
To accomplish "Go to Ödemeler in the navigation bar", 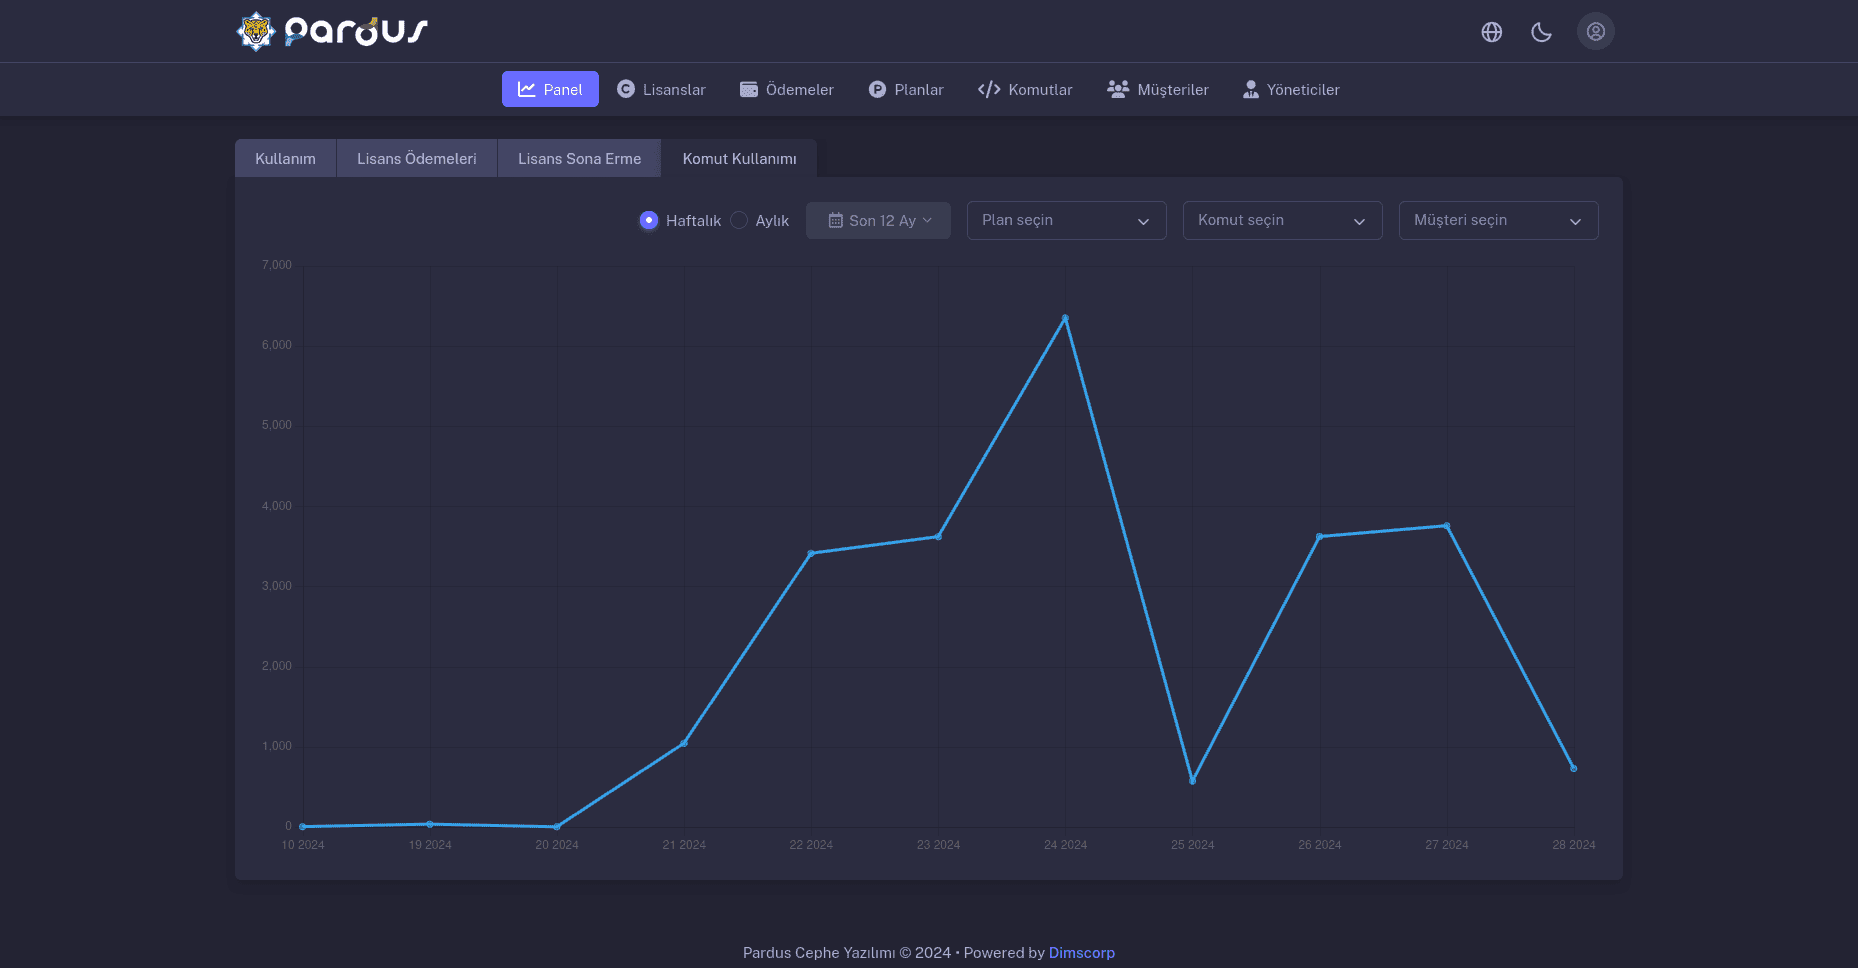I will click(786, 89).
